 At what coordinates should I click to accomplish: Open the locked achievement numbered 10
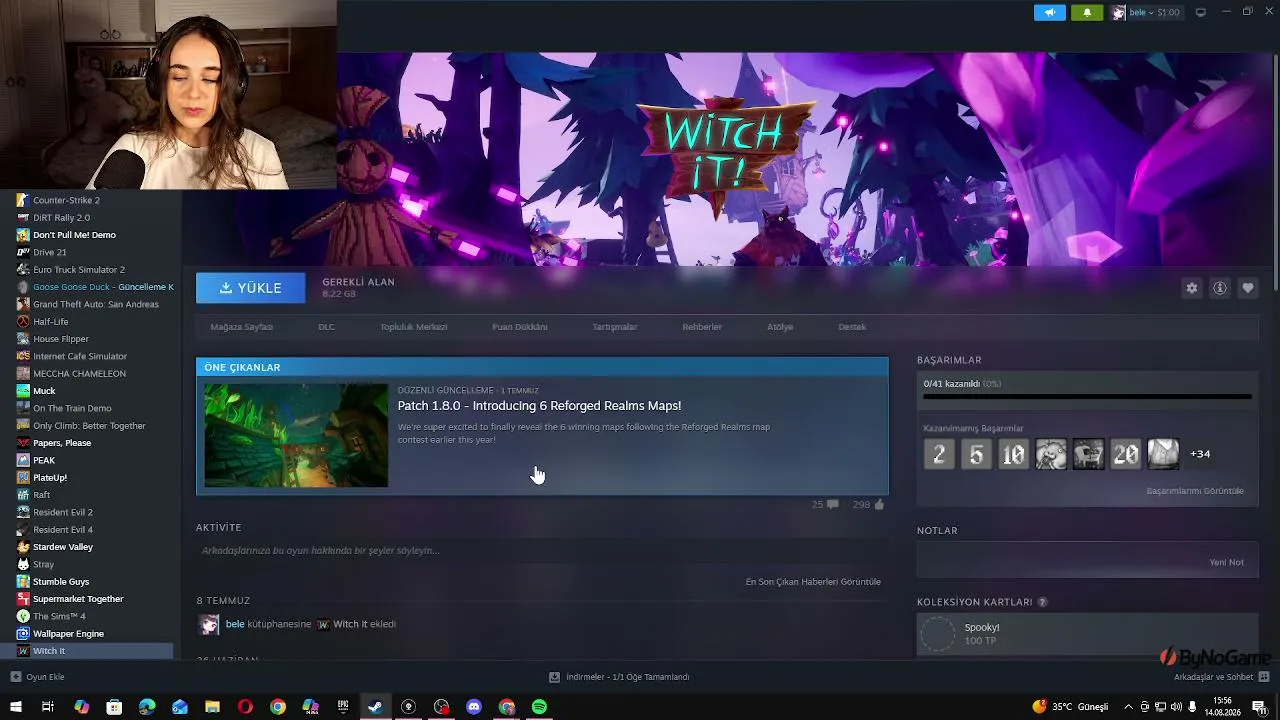pyautogui.click(x=1014, y=454)
